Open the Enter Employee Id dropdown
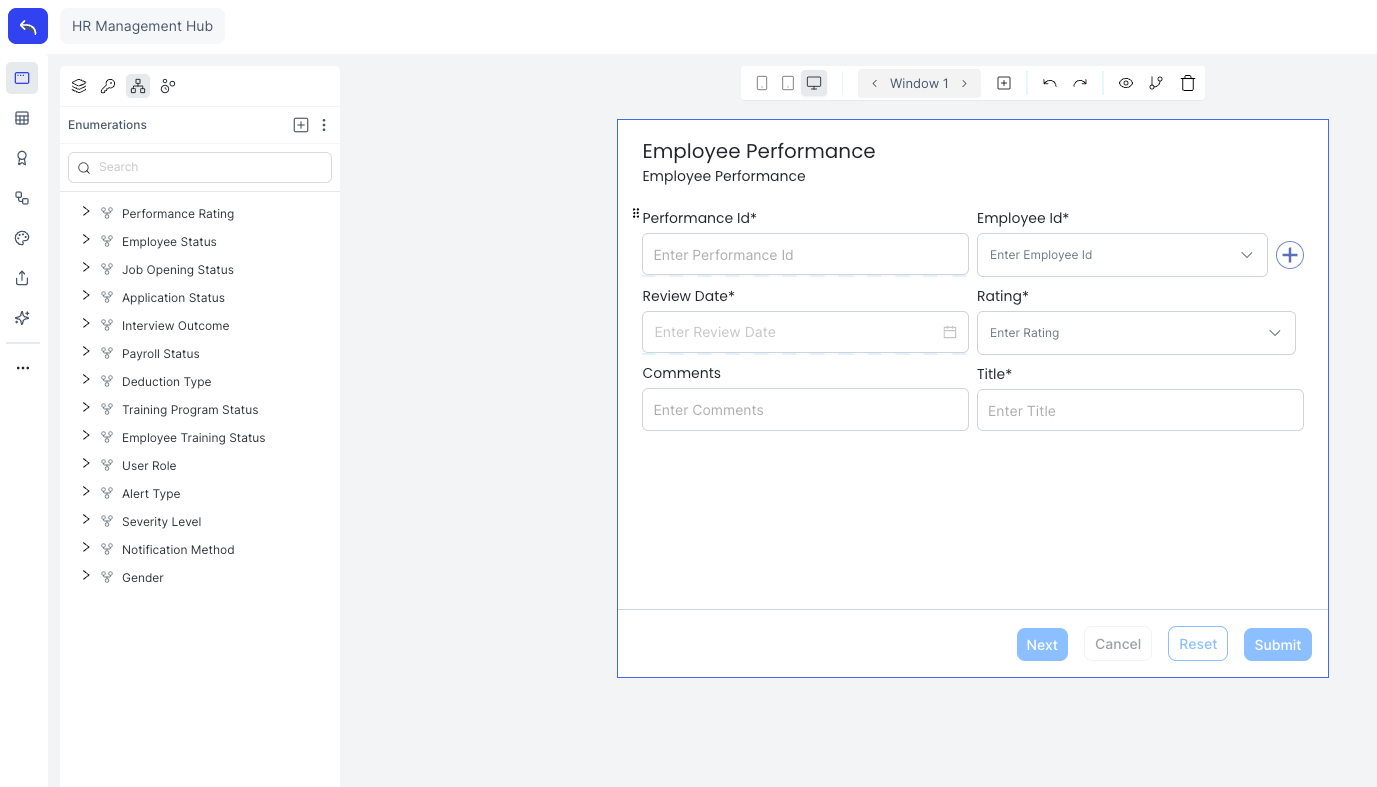This screenshot has height=787, width=1377. tap(1121, 255)
